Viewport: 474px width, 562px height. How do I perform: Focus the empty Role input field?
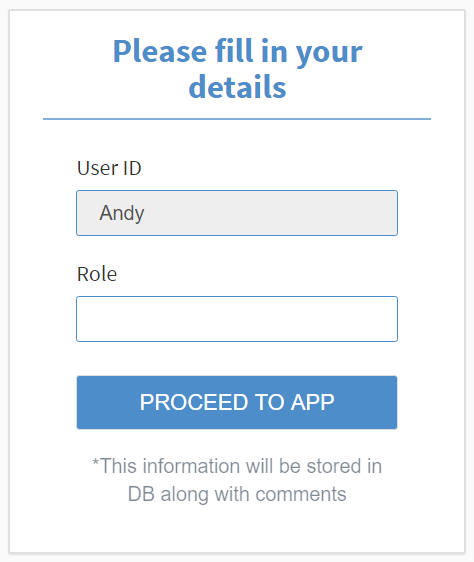237,319
